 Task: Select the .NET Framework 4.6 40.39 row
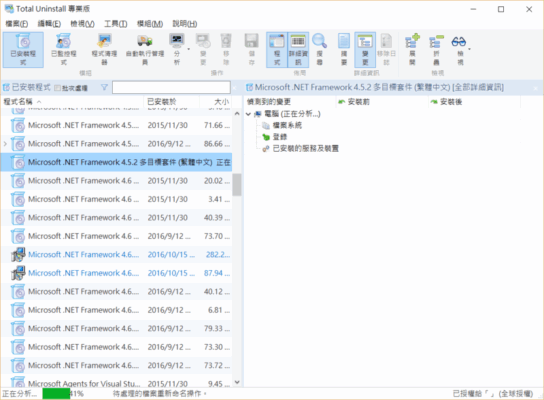pos(116,218)
